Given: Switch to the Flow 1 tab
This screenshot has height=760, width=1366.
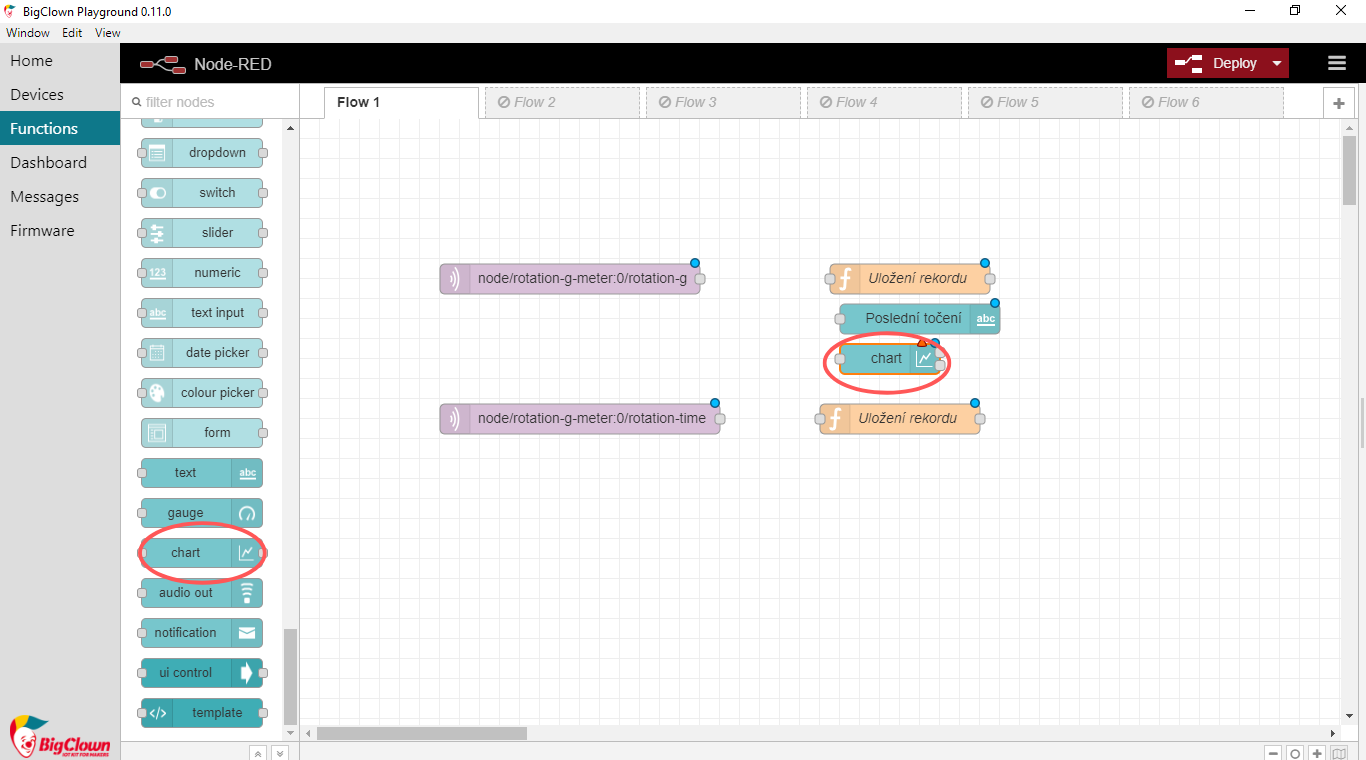Looking at the screenshot, I should 402,102.
